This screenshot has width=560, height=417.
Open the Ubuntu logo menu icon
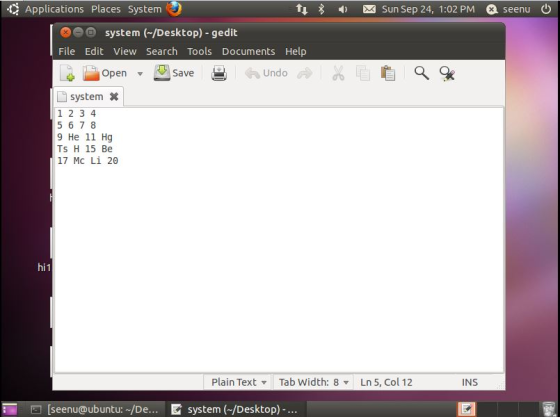13,9
